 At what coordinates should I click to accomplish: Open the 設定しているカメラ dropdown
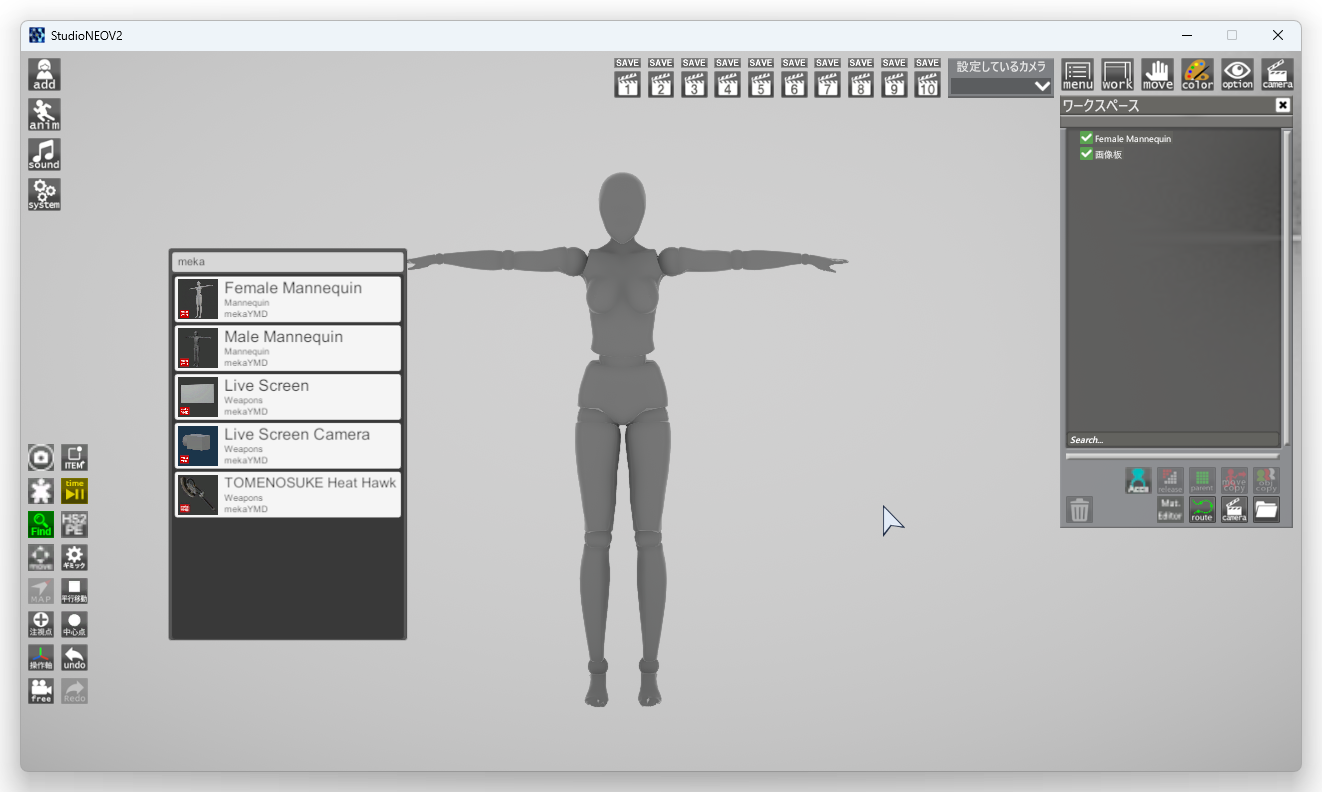pos(1001,86)
